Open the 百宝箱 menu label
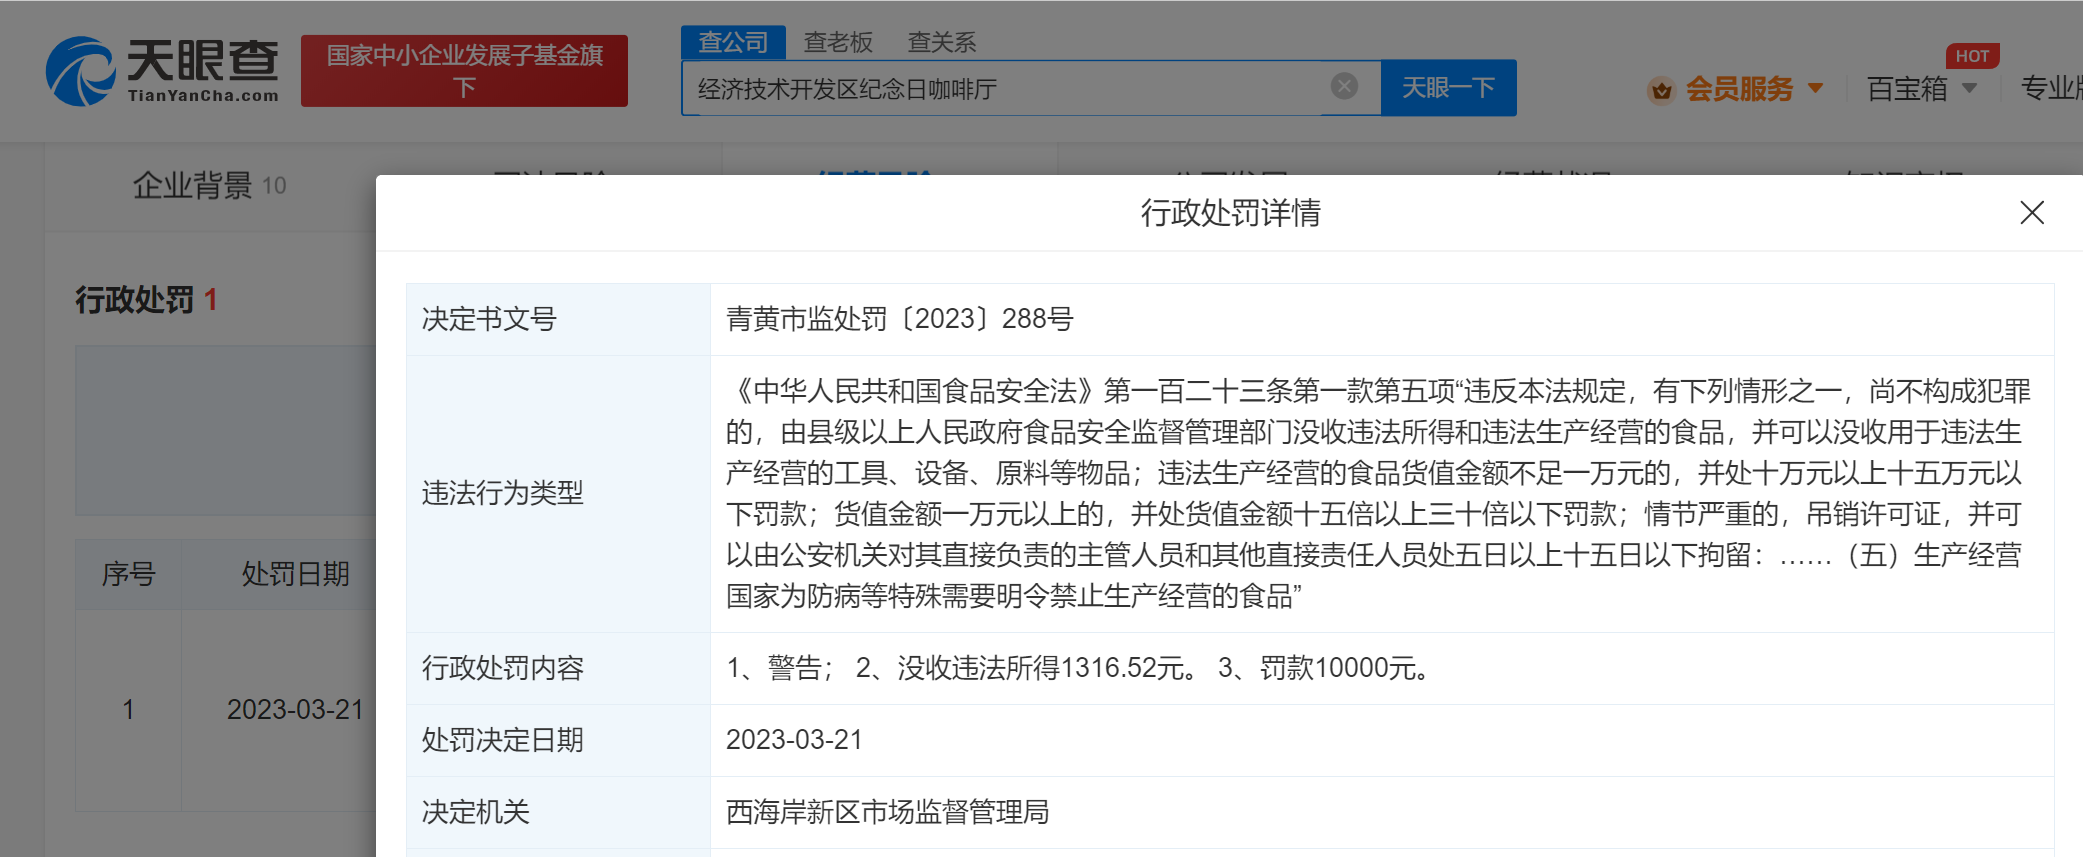2083x857 pixels. (1906, 89)
